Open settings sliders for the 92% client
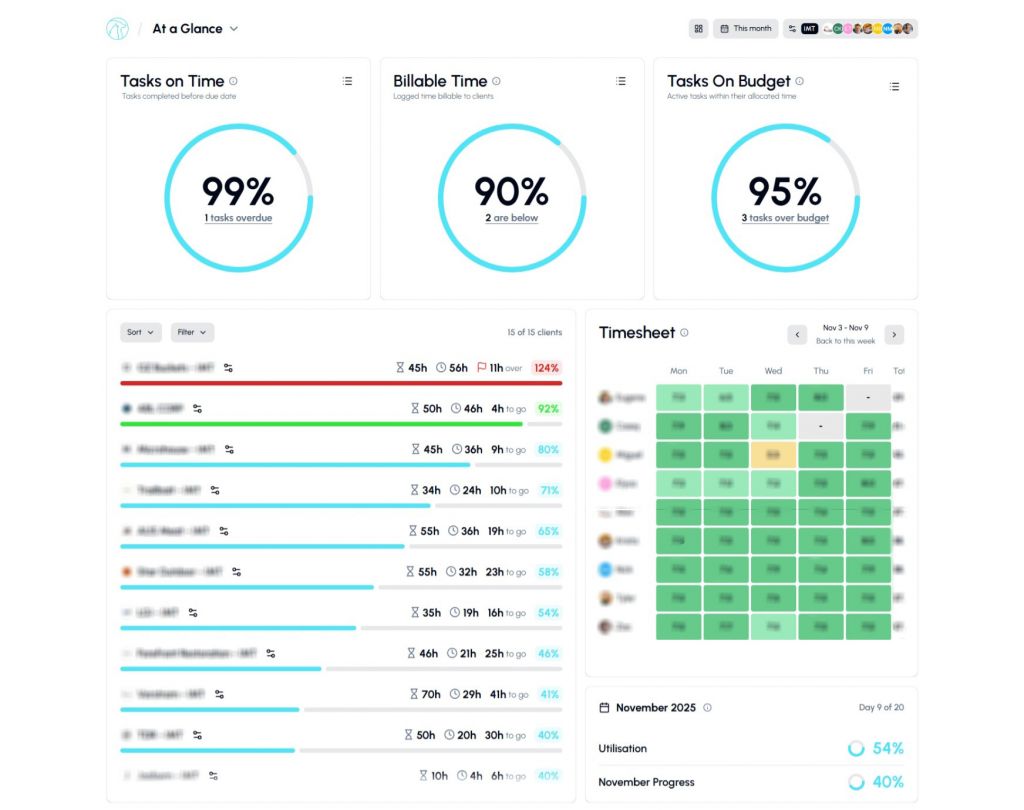 coord(197,409)
